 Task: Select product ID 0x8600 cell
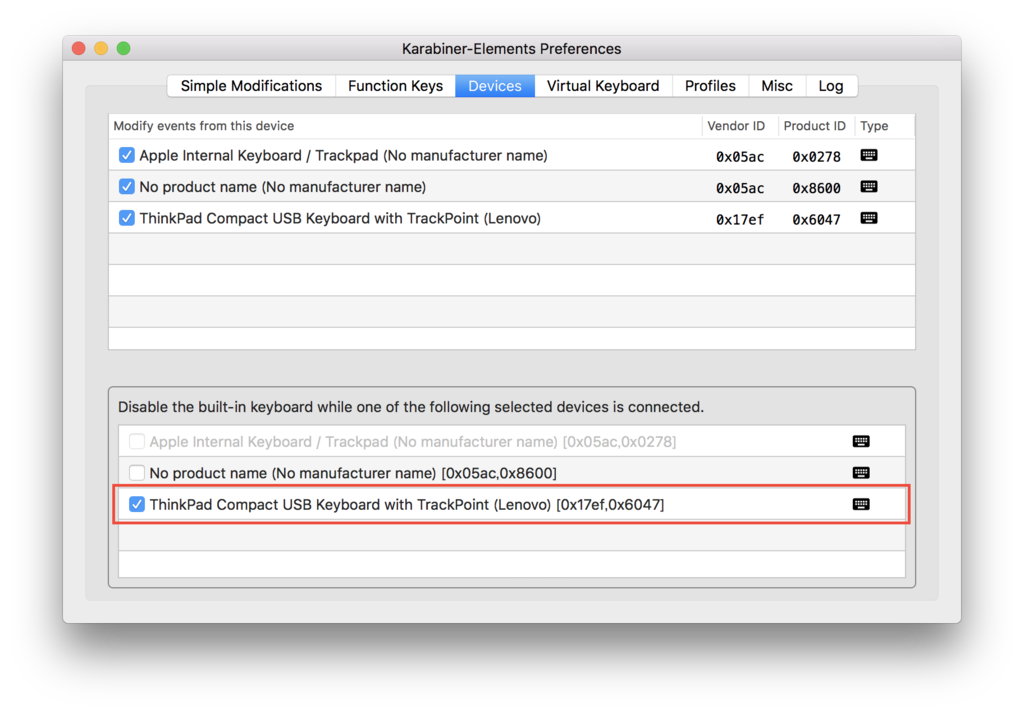tap(816, 188)
